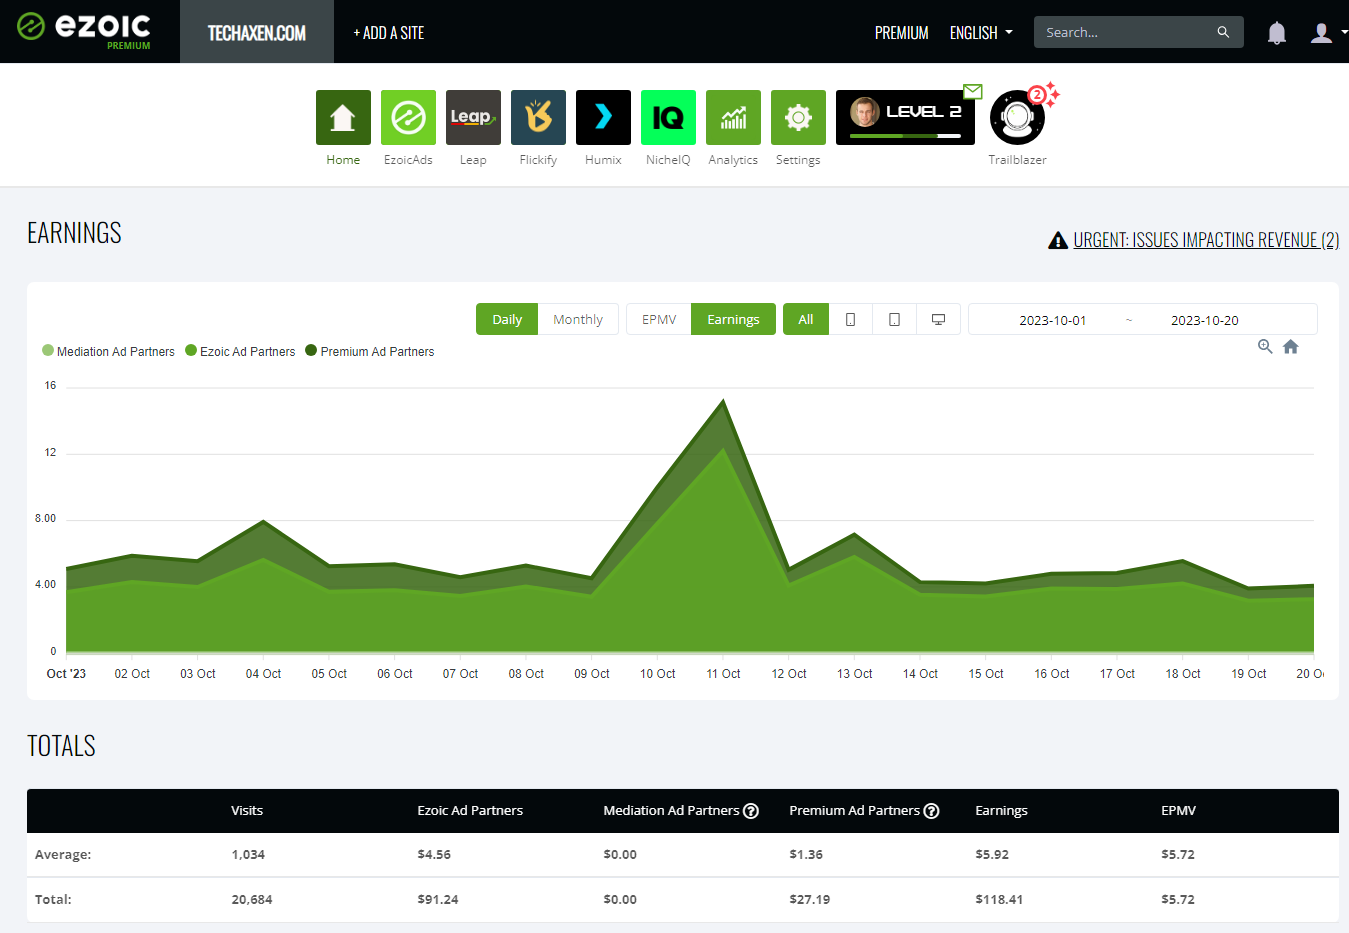Screen dimensions: 1349x933
Task: Click the search input field
Action: pos(1139,32)
